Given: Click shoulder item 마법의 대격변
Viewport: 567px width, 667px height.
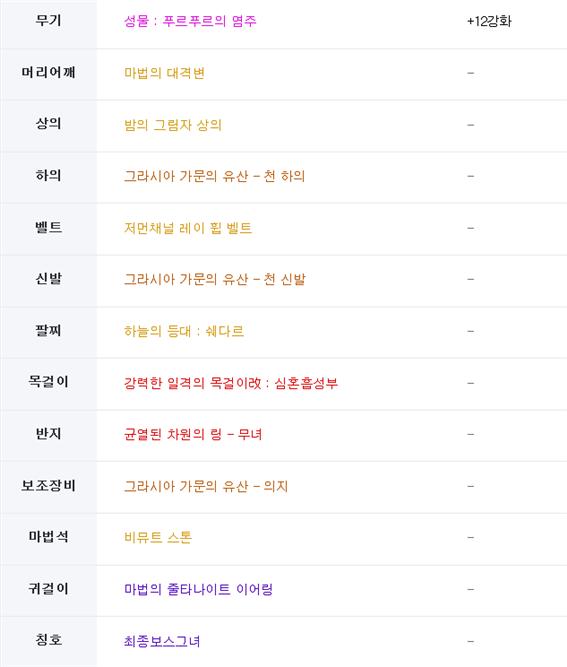Looking at the screenshot, I should pyautogui.click(x=164, y=73).
